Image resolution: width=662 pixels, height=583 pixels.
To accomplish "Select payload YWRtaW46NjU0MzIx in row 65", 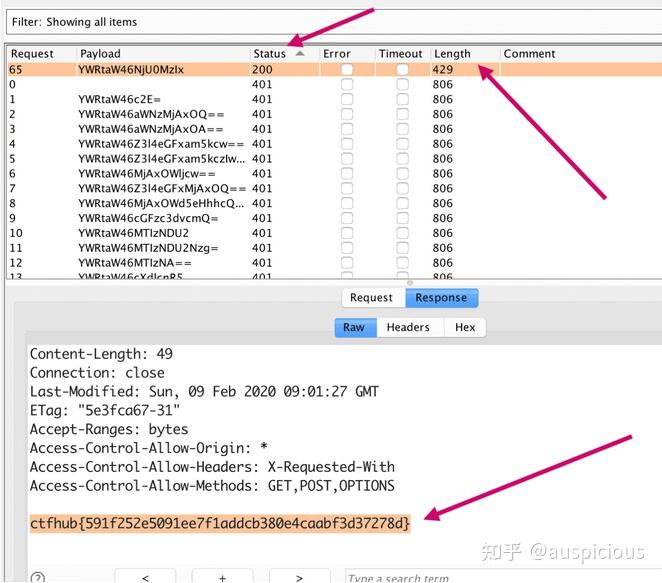I will click(131, 69).
